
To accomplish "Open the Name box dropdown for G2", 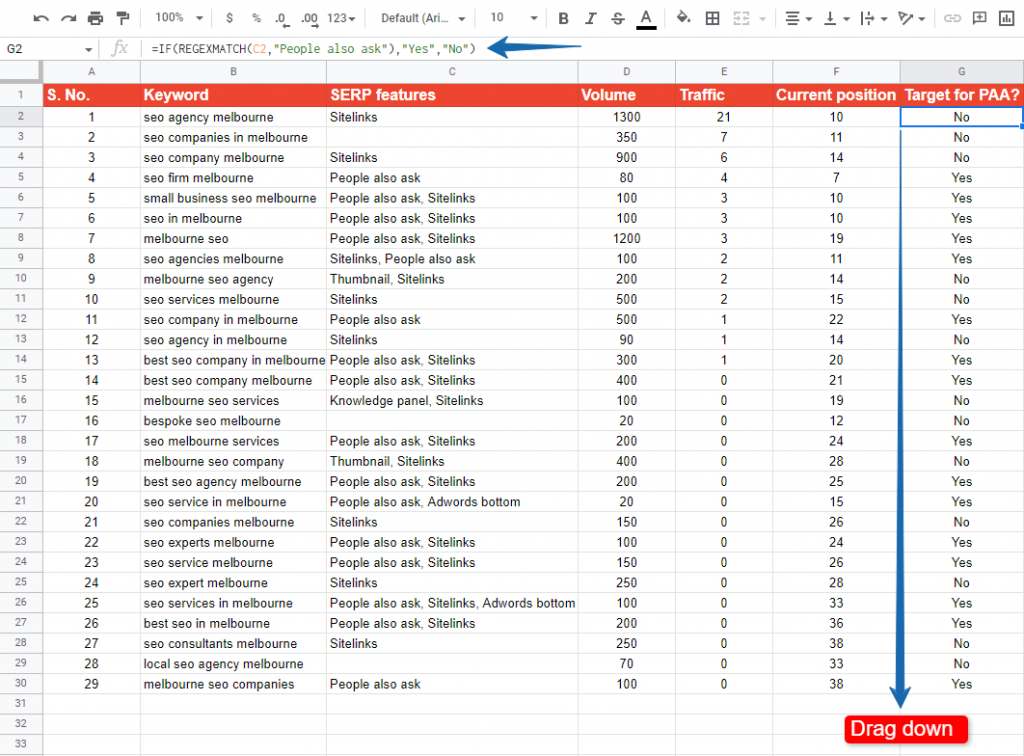I will 88,49.
